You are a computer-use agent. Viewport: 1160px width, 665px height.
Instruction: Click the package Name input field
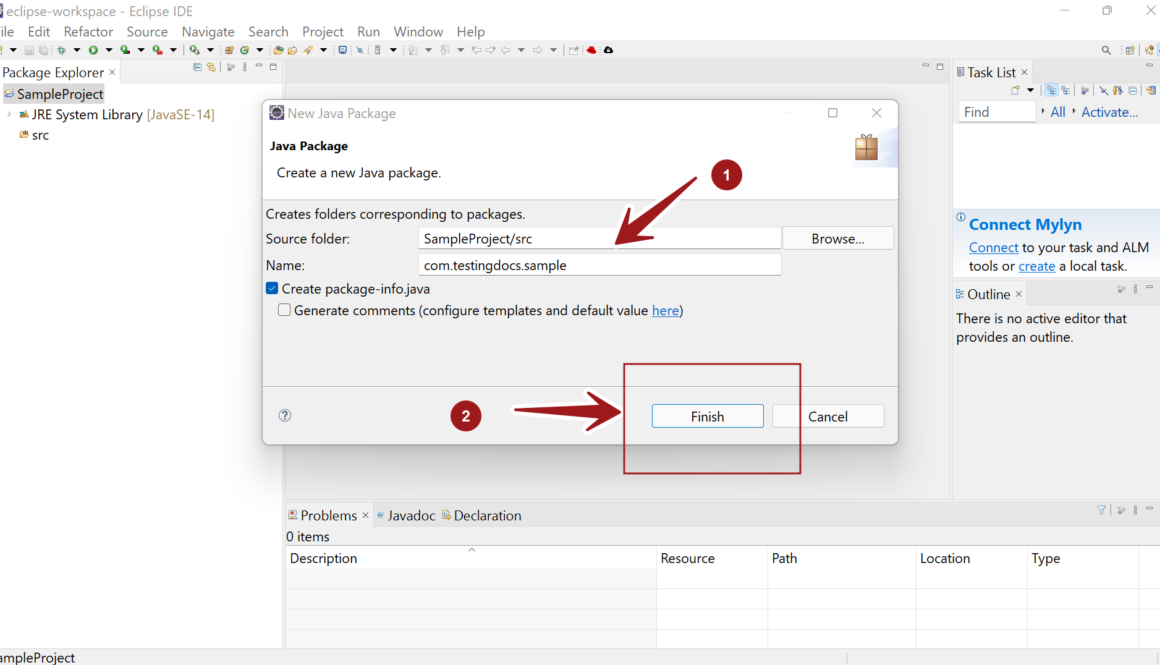(600, 265)
